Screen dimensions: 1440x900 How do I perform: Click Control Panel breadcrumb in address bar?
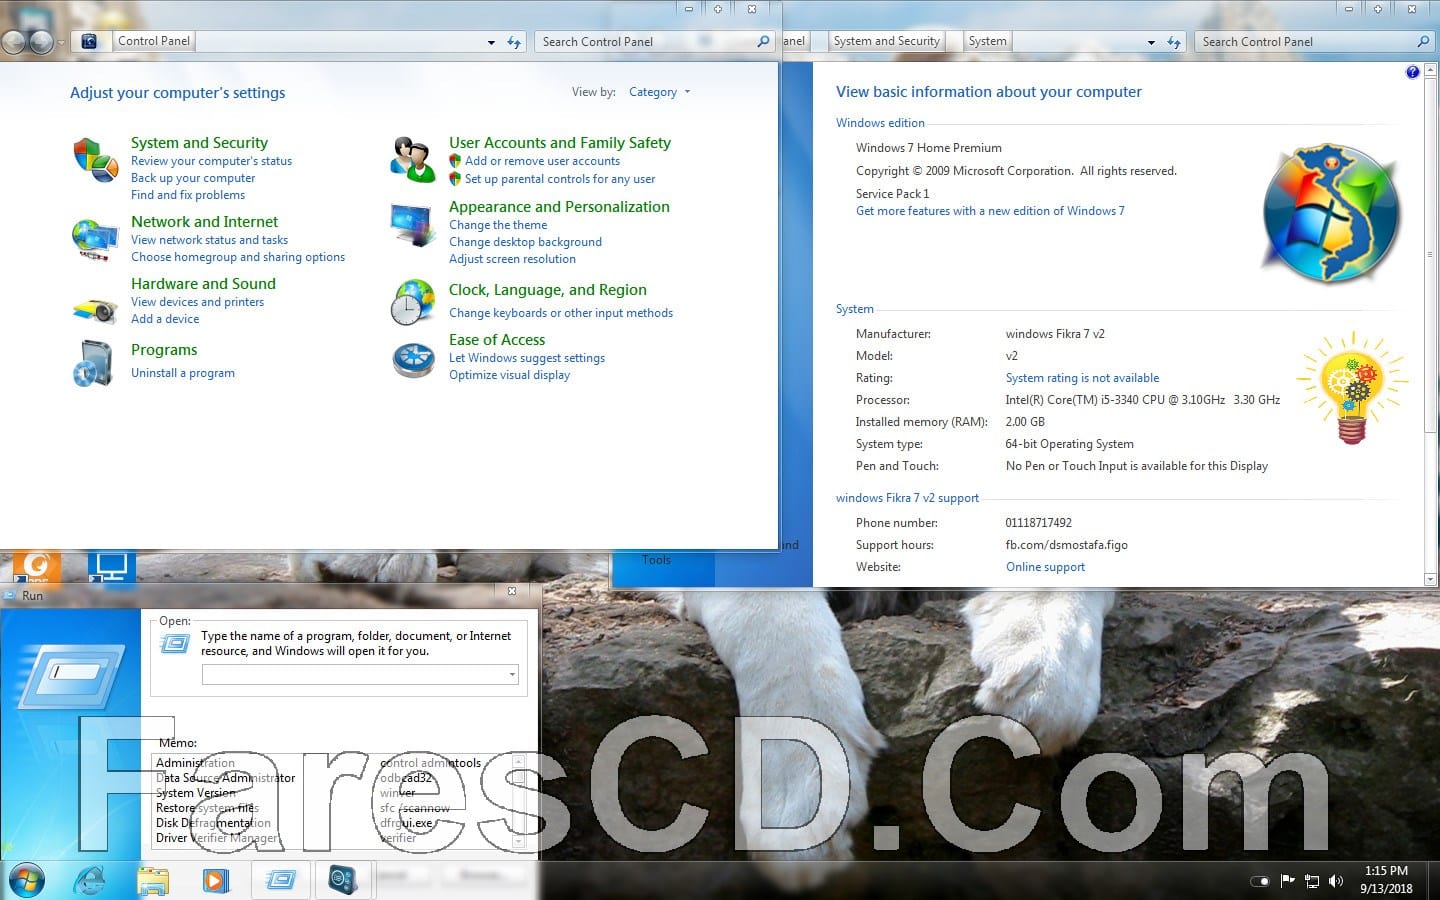(x=154, y=41)
